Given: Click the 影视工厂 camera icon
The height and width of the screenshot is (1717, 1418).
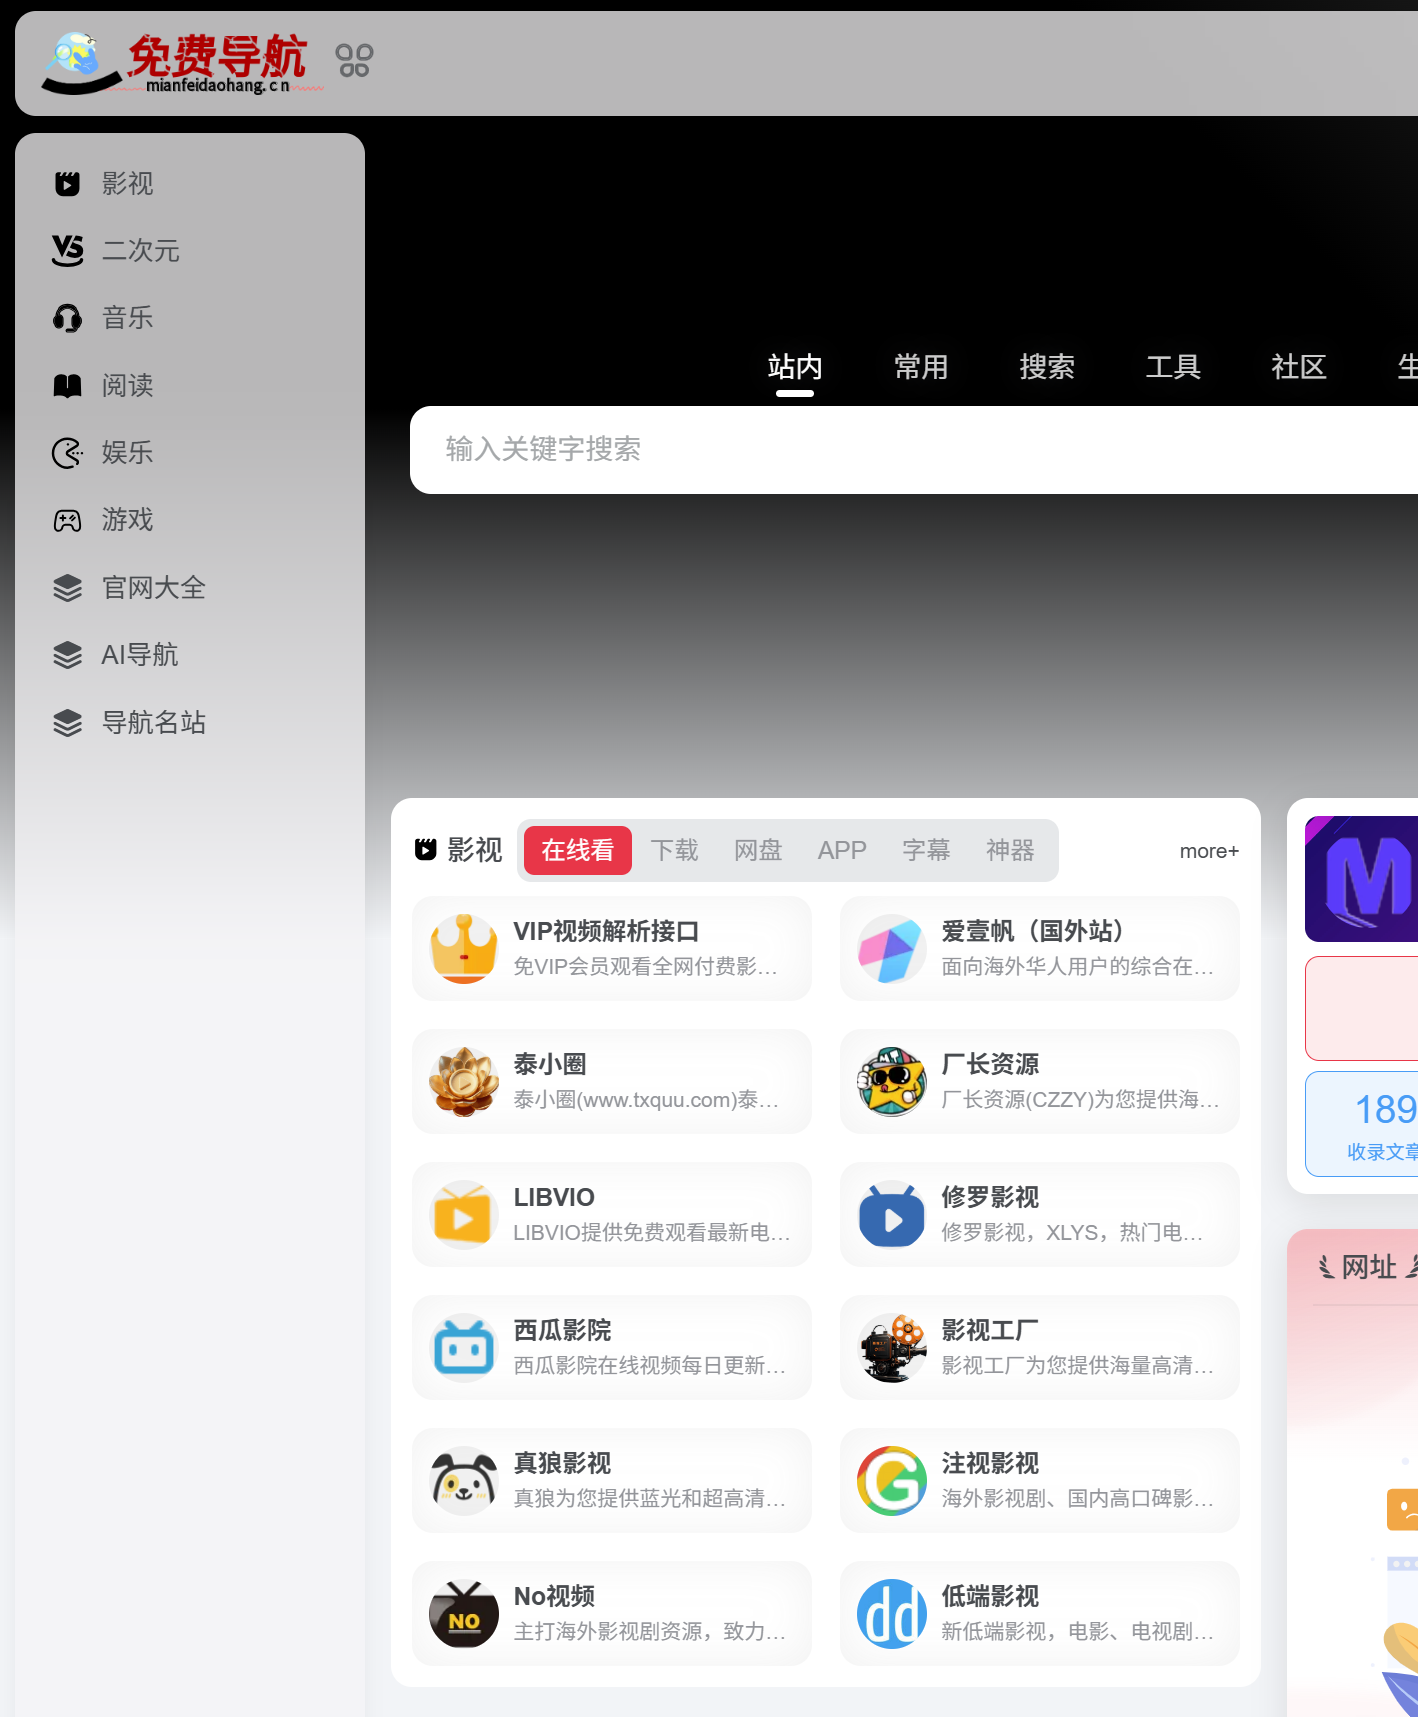Looking at the screenshot, I should click(892, 1348).
